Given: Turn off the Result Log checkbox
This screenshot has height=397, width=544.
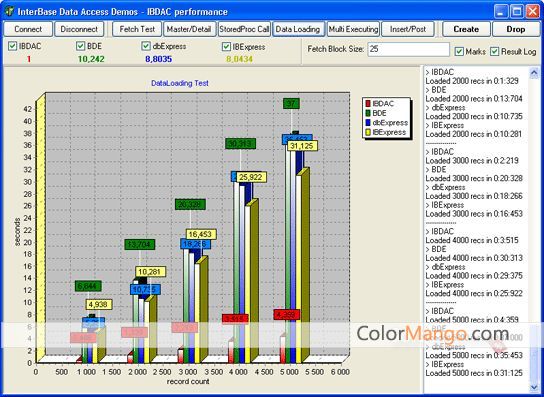Looking at the screenshot, I should click(x=495, y=51).
